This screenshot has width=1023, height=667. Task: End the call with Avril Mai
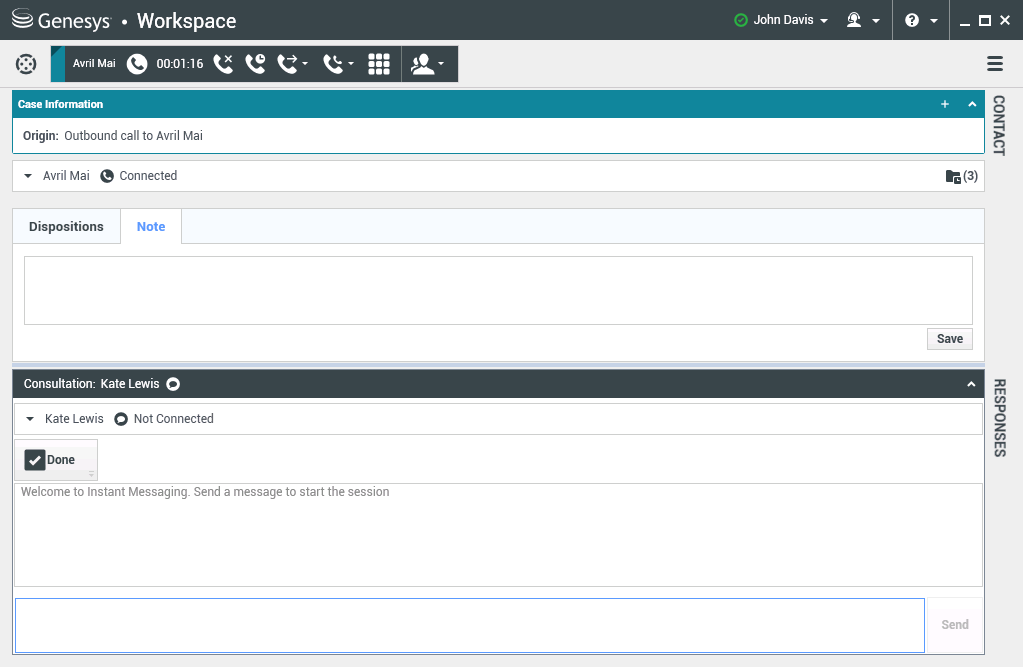223,64
